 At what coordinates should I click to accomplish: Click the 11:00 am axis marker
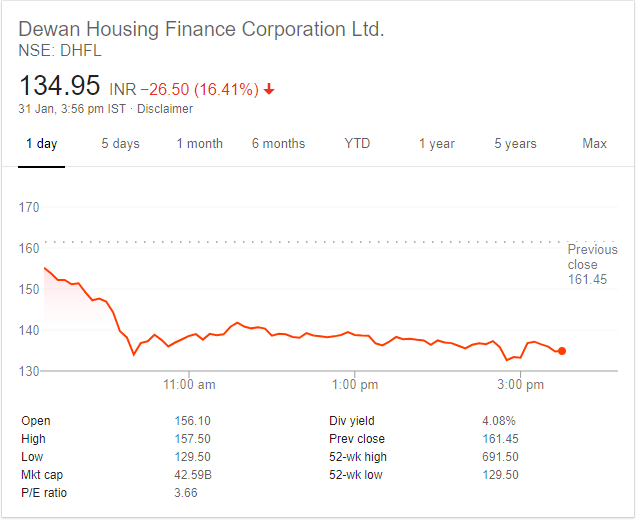click(189, 384)
